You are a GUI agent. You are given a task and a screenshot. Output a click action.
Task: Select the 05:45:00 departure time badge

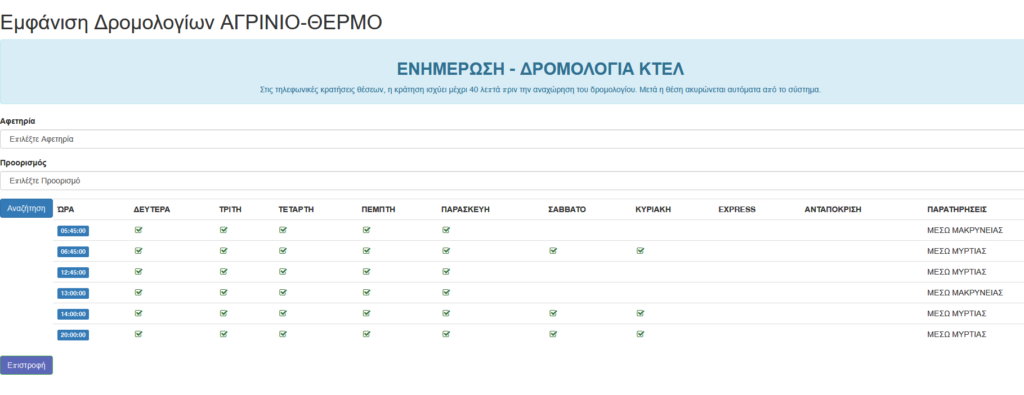73,230
